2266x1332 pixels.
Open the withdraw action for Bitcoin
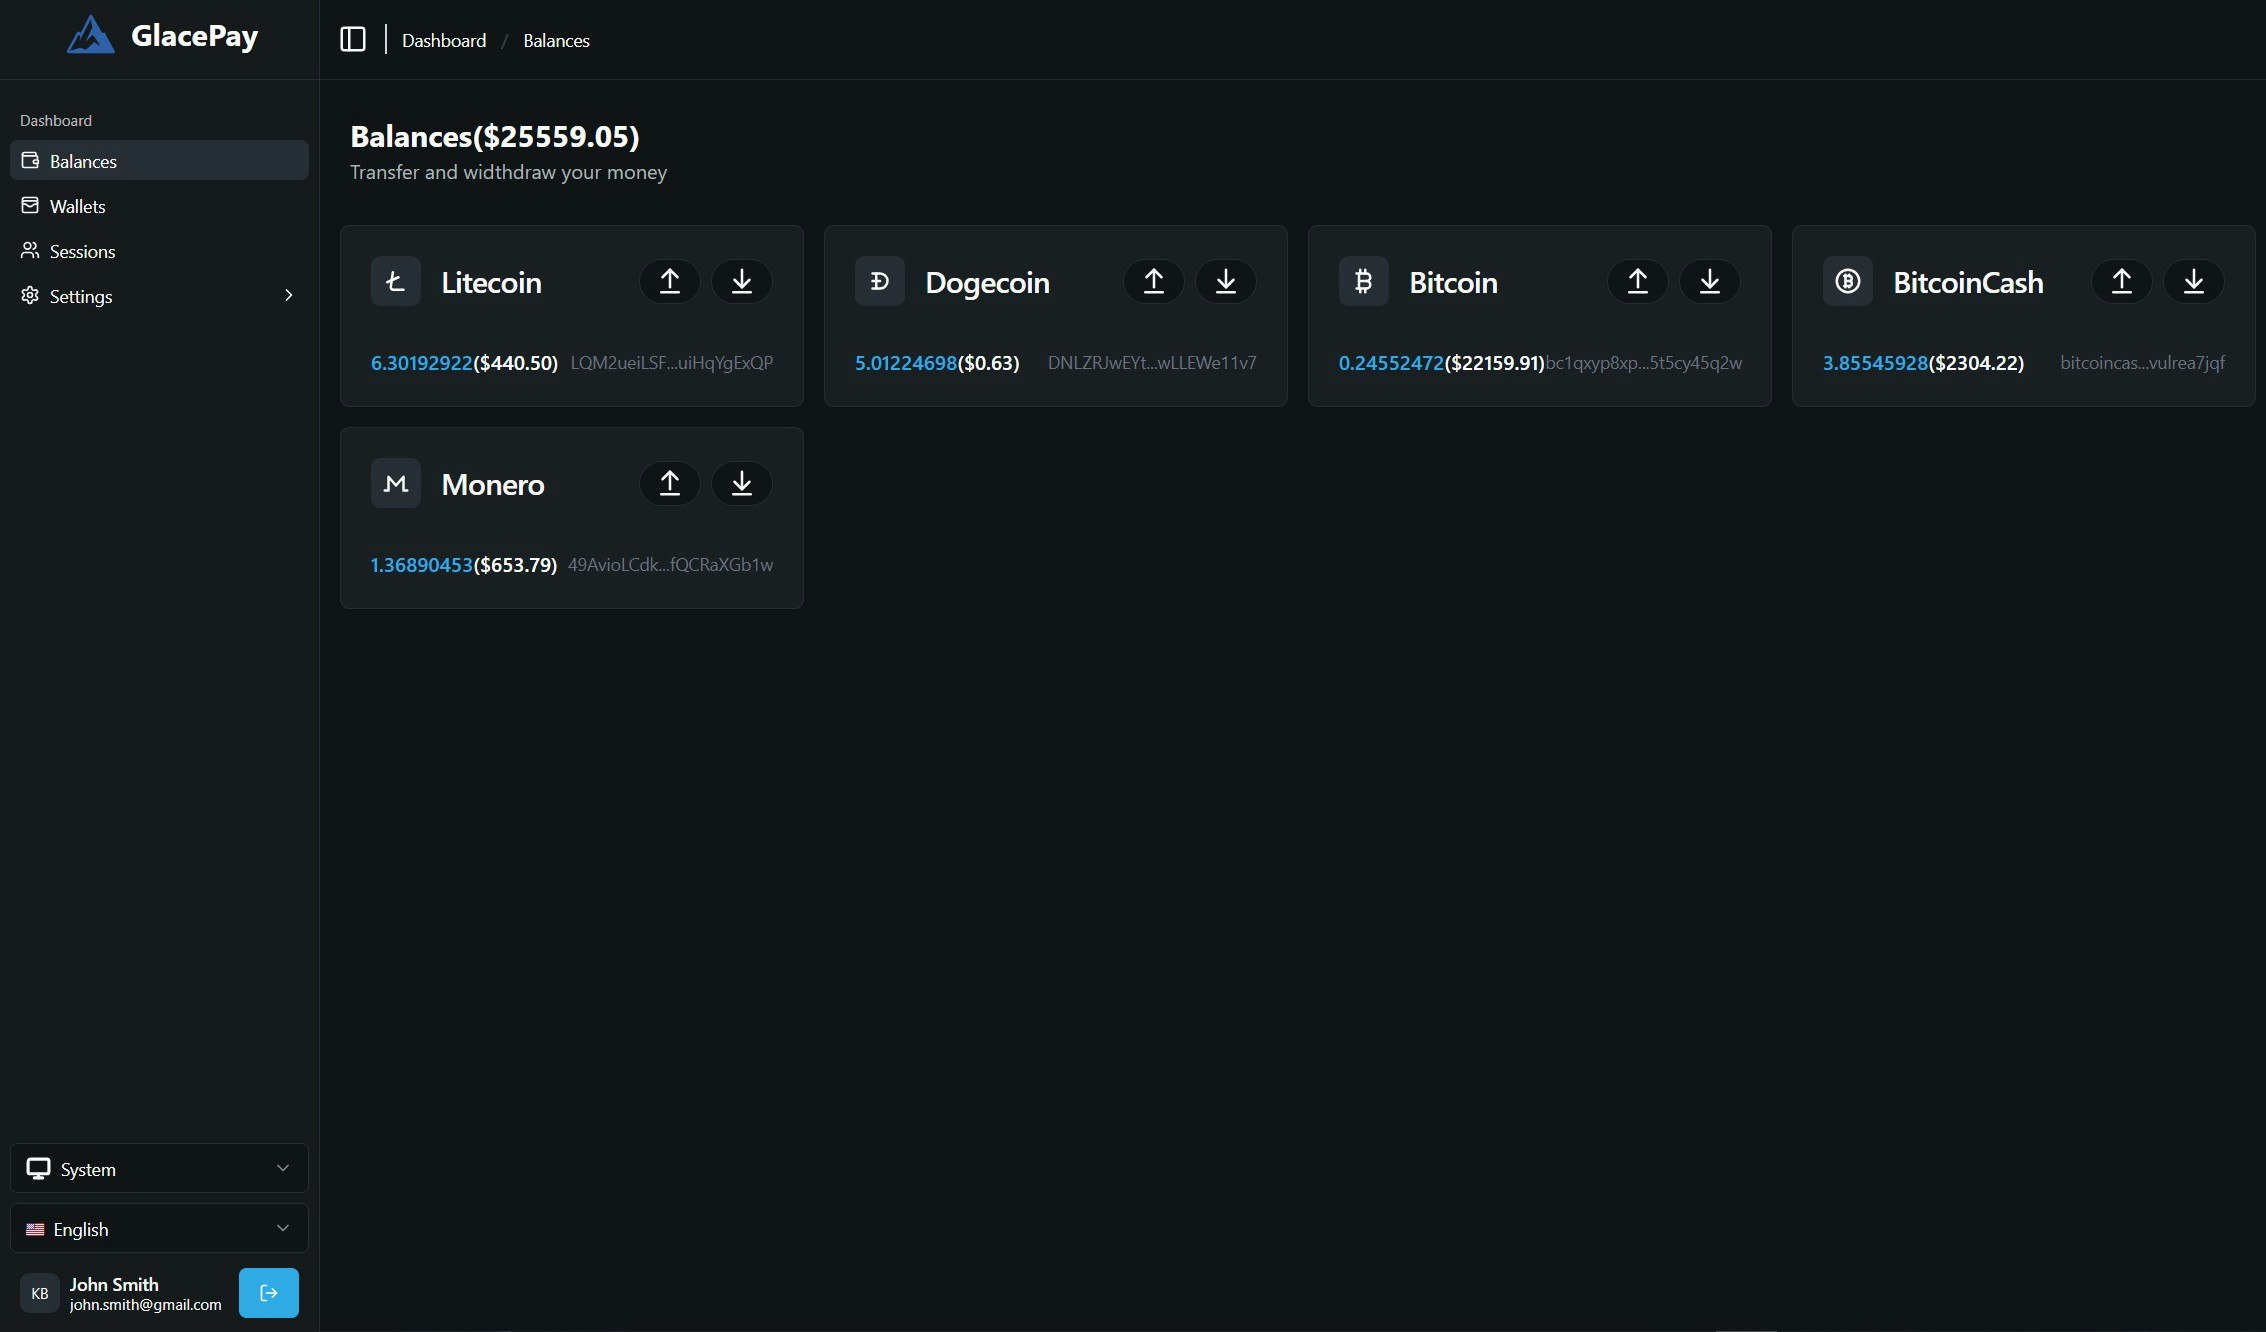[x=1709, y=281]
